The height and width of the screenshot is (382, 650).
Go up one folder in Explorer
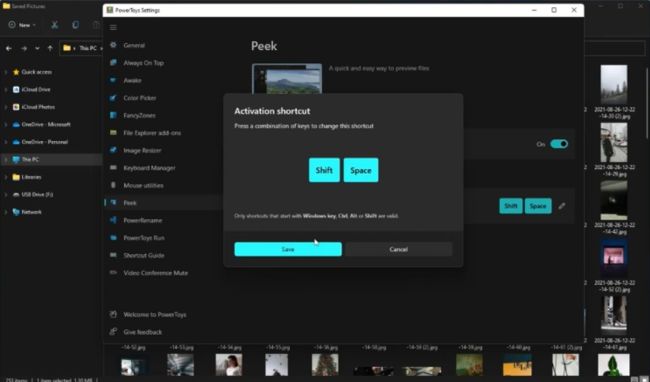[x=50, y=48]
